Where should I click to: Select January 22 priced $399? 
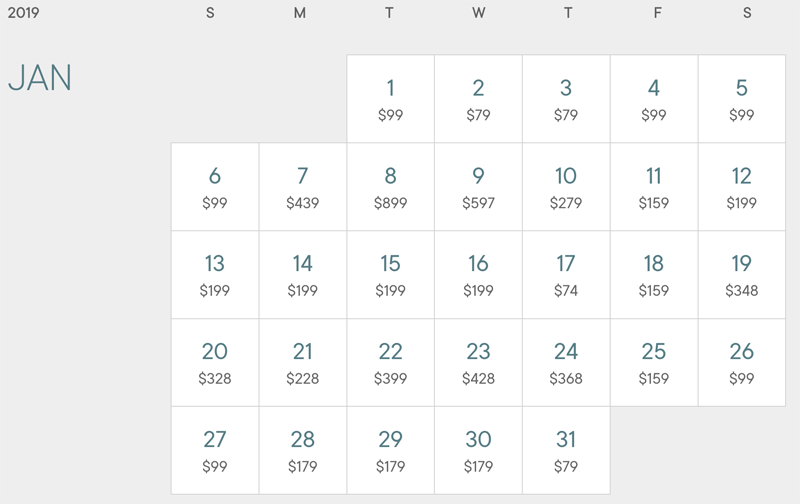pyautogui.click(x=390, y=363)
